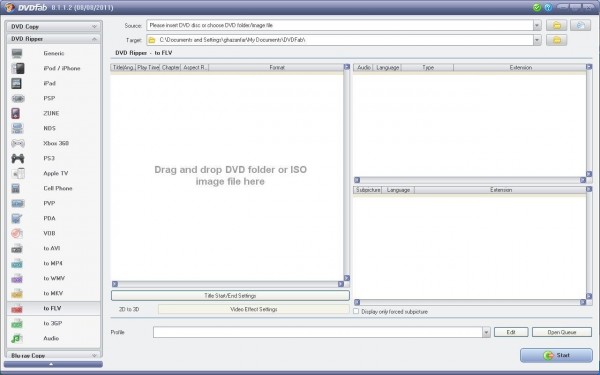
Task: Click title list scroll down arrow
Action: pyautogui.click(x=347, y=278)
